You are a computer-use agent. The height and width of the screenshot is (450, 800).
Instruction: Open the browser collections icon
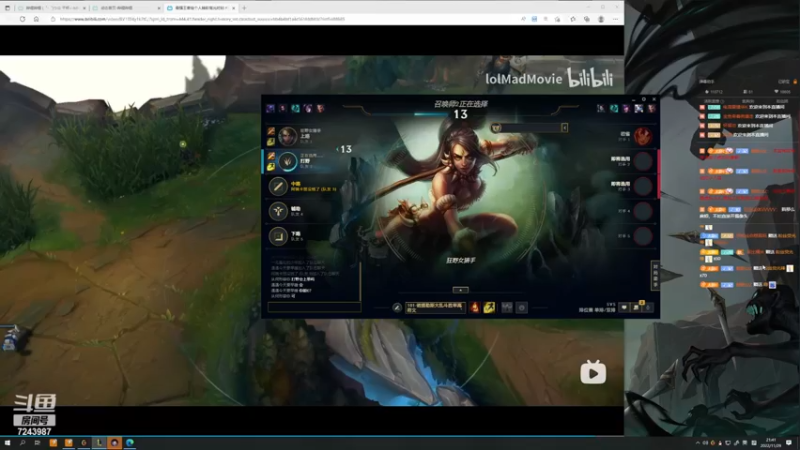click(587, 19)
